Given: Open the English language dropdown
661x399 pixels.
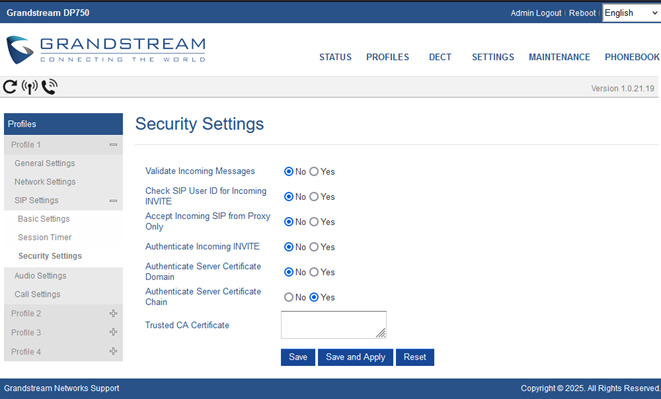Looking at the screenshot, I should click(631, 13).
